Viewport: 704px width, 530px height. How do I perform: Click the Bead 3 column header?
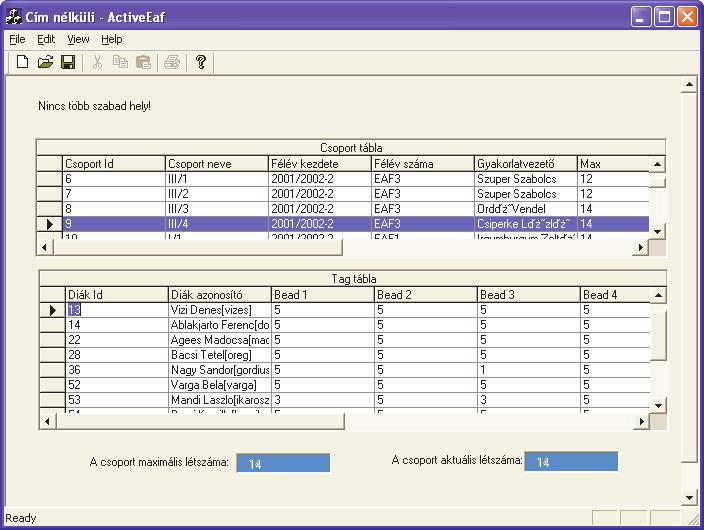pyautogui.click(x=528, y=295)
